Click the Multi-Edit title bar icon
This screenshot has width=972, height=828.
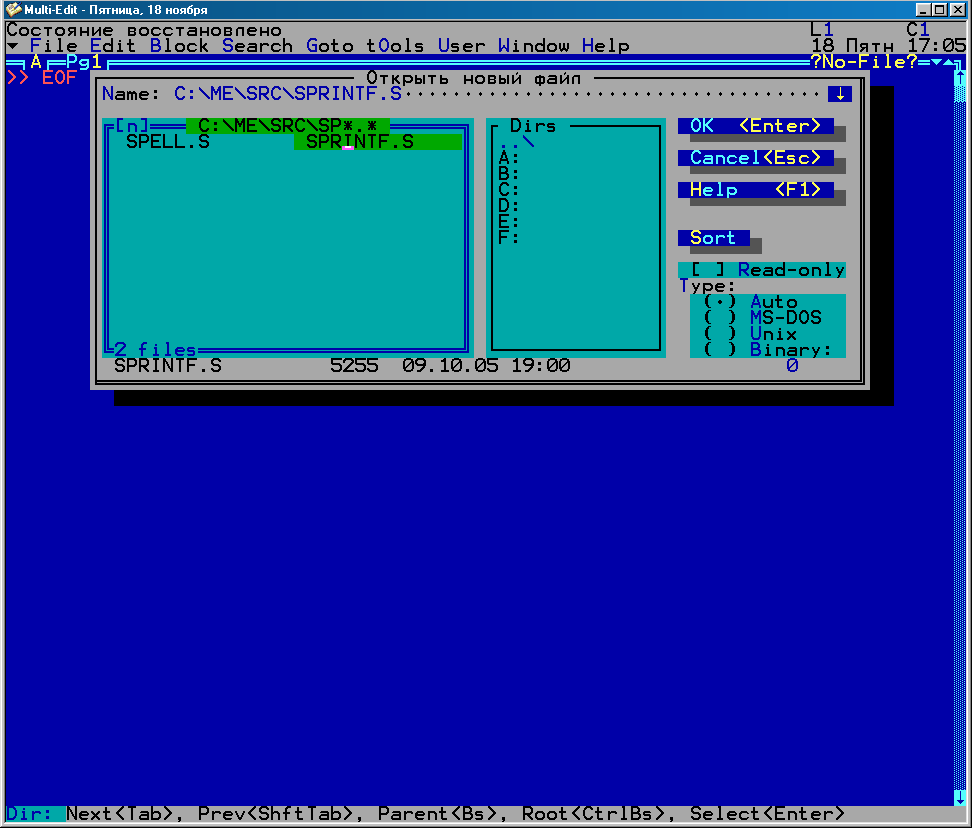click(x=13, y=9)
